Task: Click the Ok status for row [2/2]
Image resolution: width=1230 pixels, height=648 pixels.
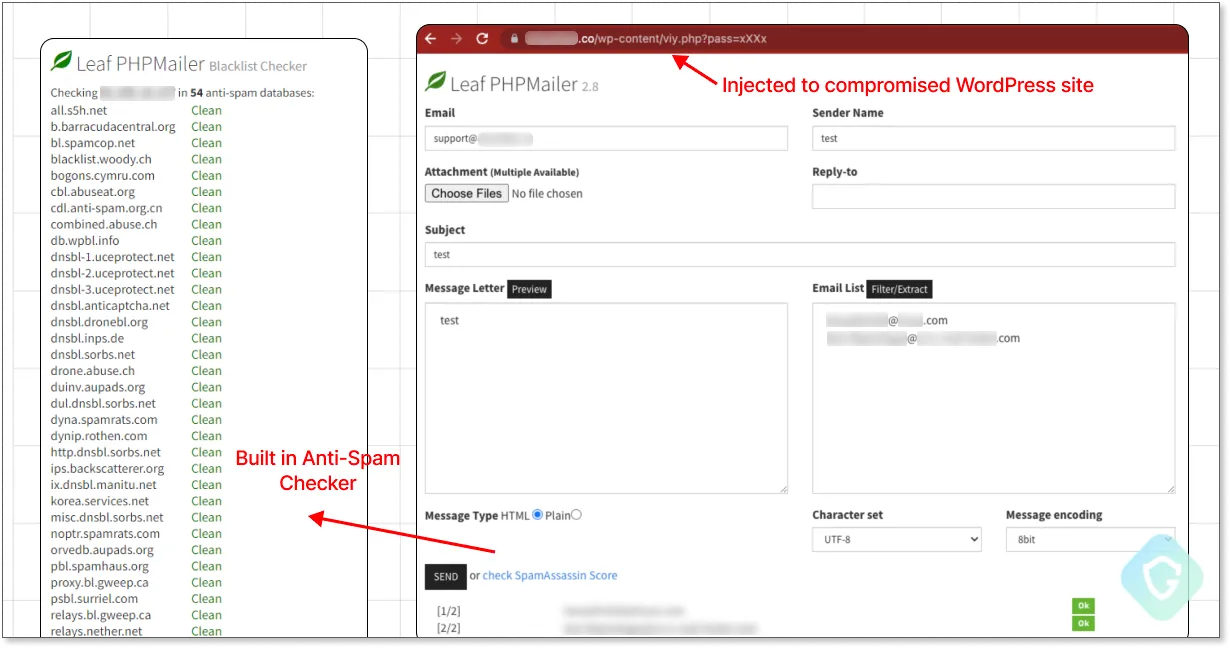Action: [1083, 623]
